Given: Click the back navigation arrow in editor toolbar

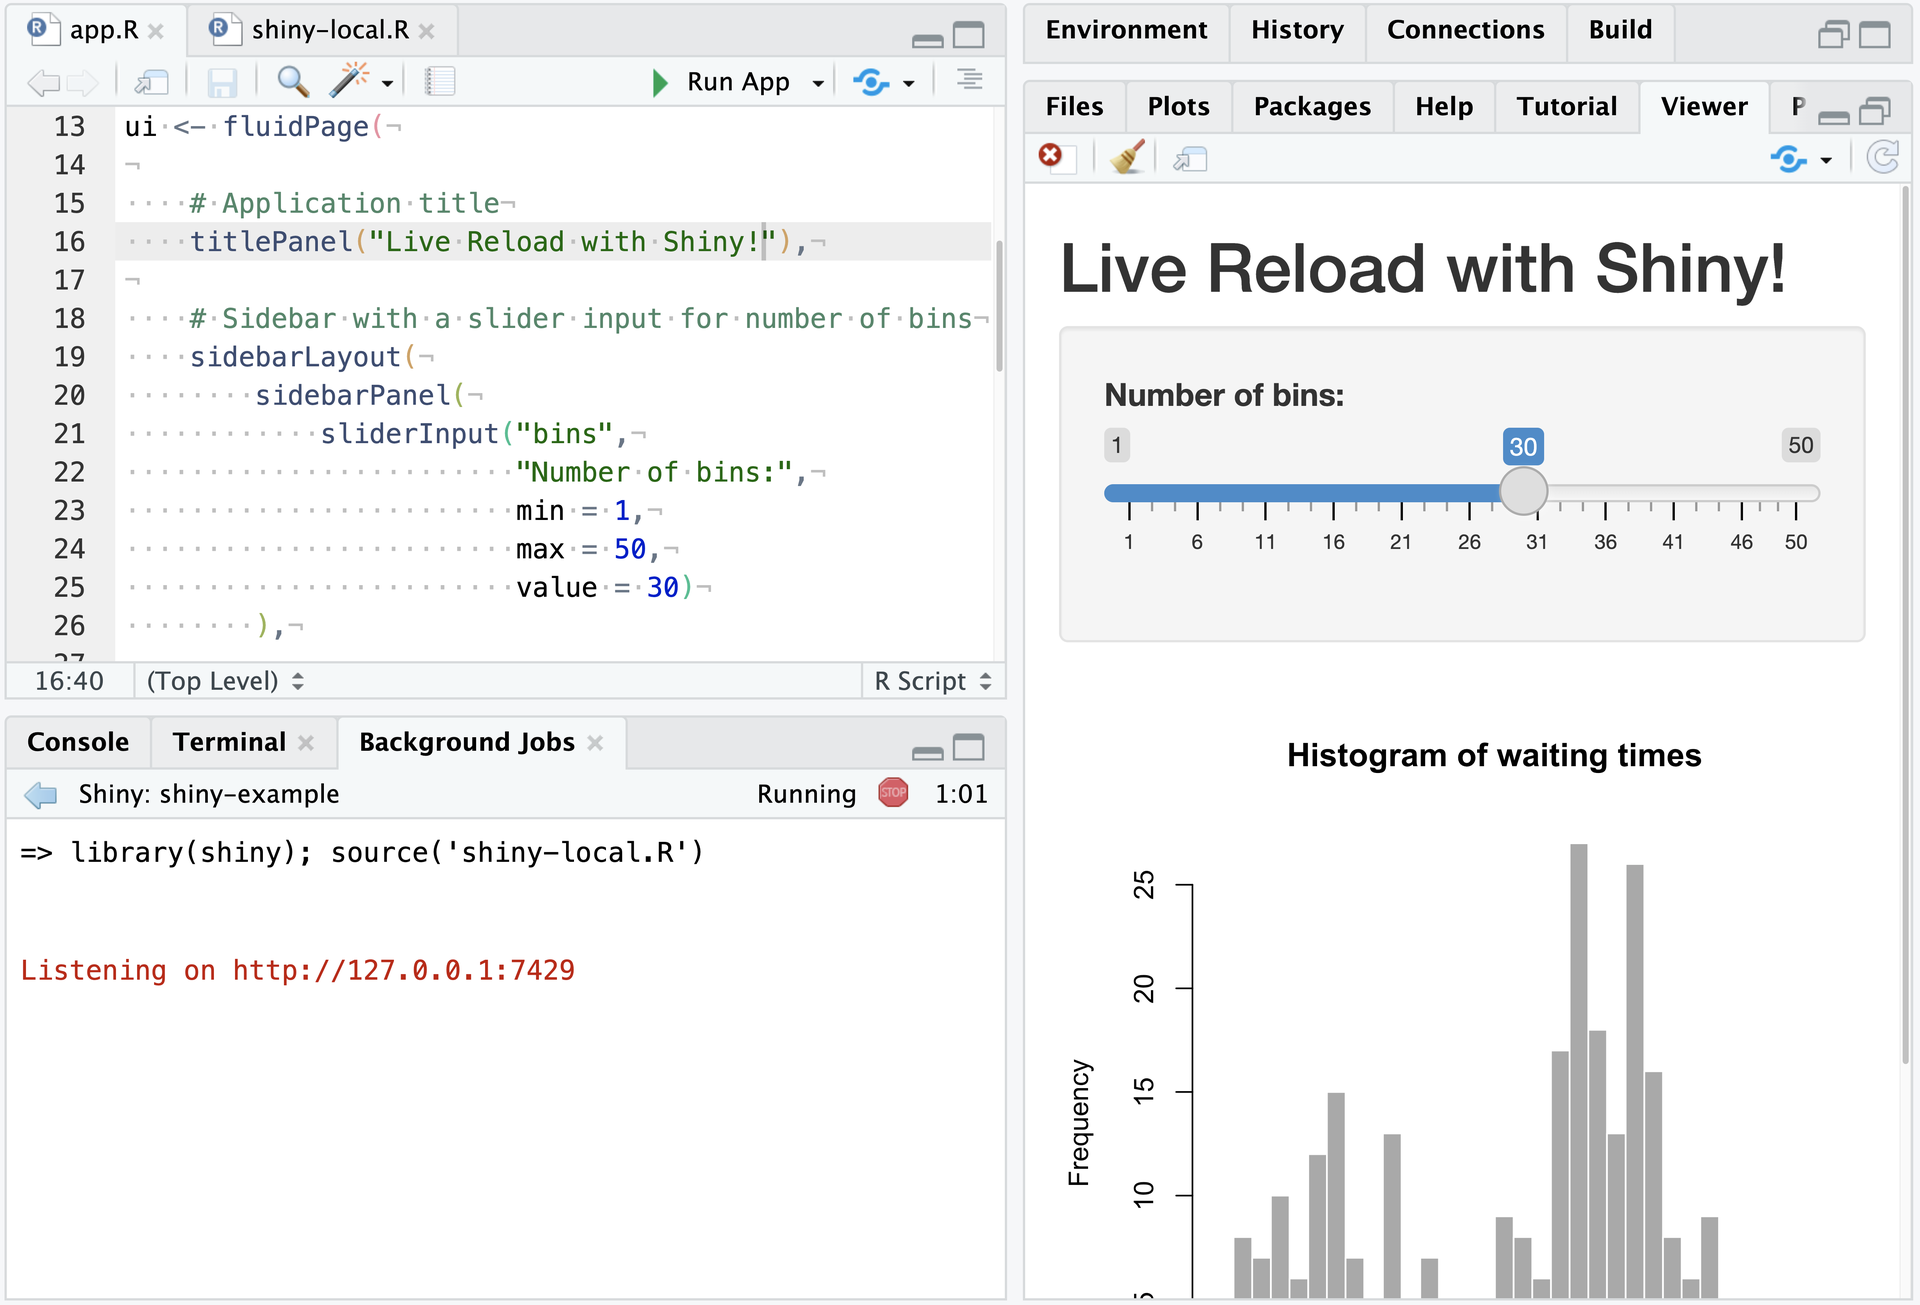Looking at the screenshot, I should [x=43, y=82].
